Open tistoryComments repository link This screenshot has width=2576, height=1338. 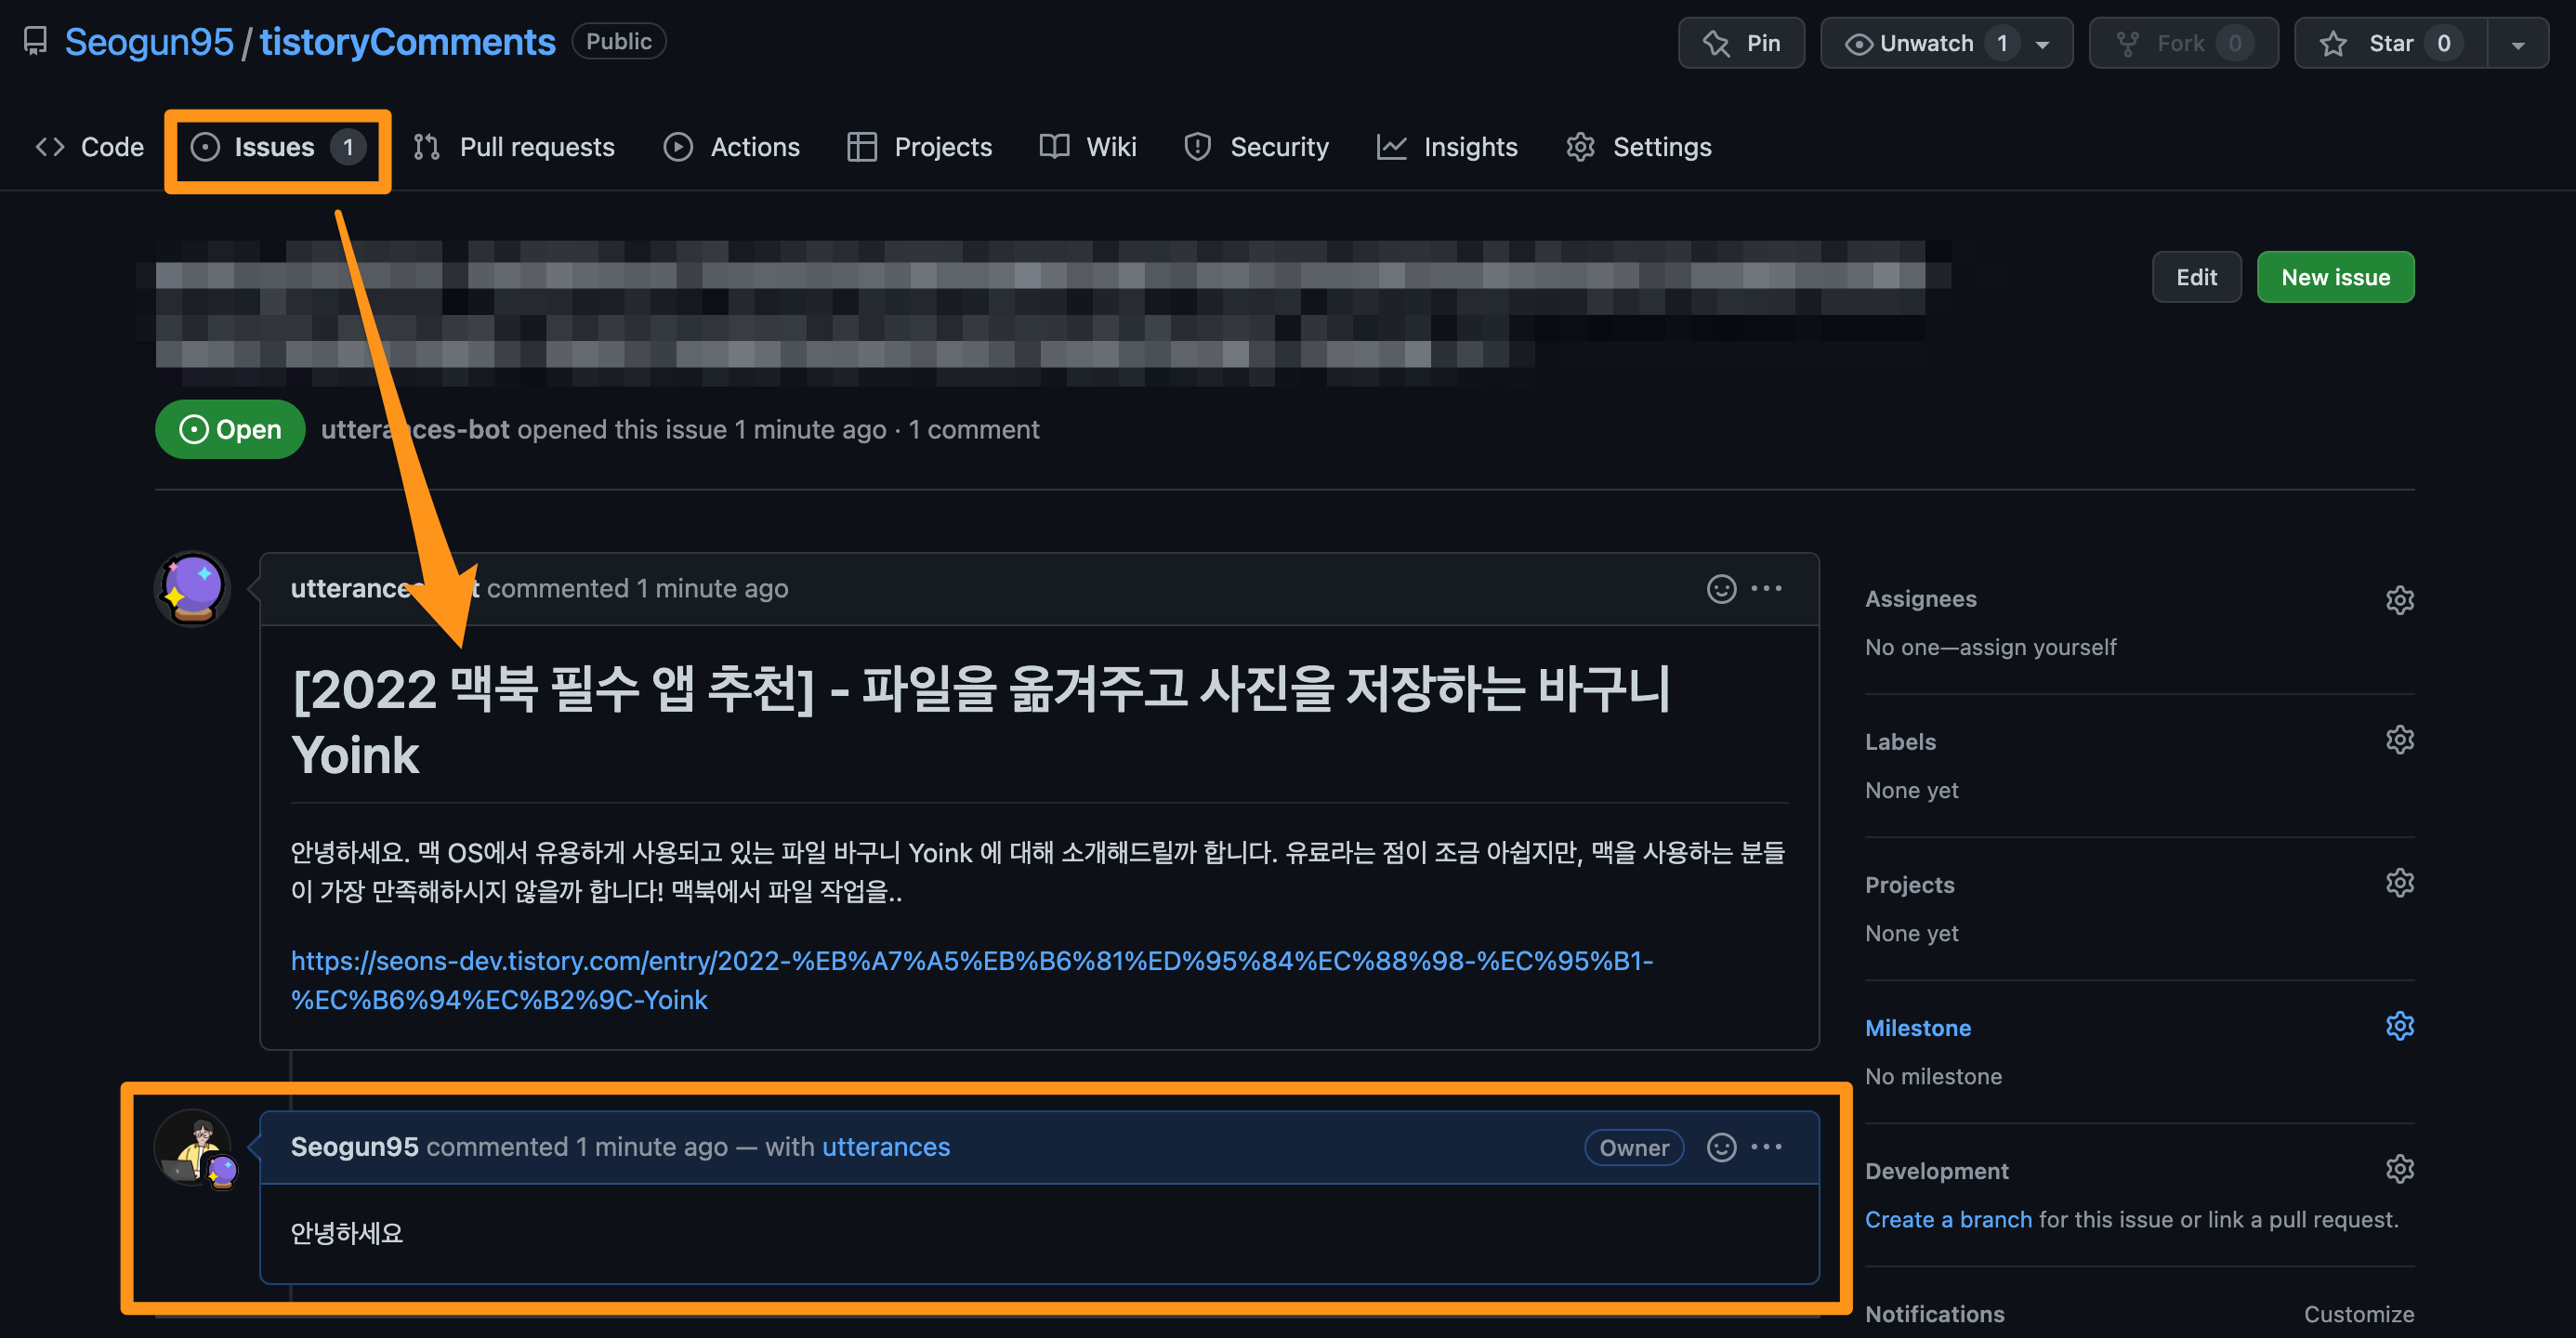point(407,42)
